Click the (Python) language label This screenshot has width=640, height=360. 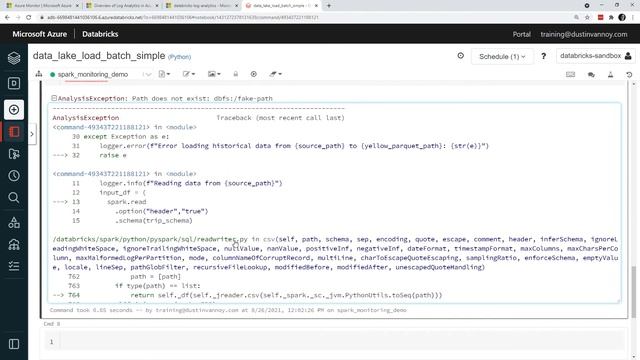180,57
